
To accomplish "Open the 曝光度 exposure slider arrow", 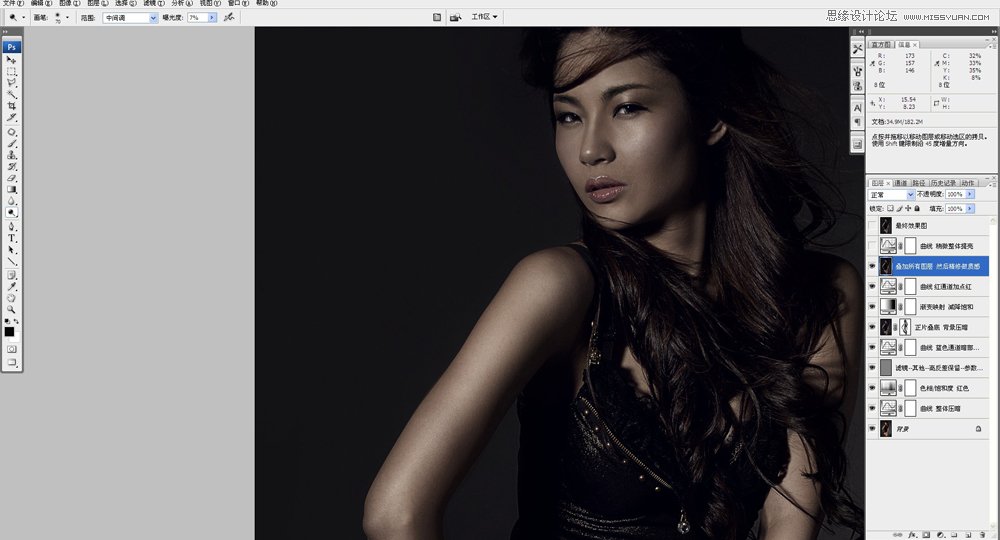I will coord(212,18).
